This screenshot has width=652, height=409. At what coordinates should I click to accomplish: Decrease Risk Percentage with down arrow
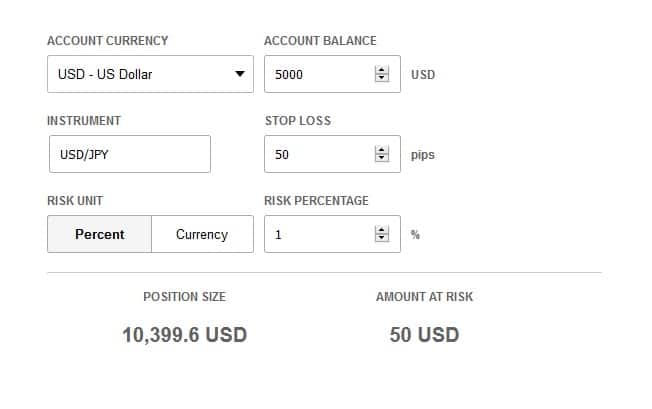click(x=381, y=239)
